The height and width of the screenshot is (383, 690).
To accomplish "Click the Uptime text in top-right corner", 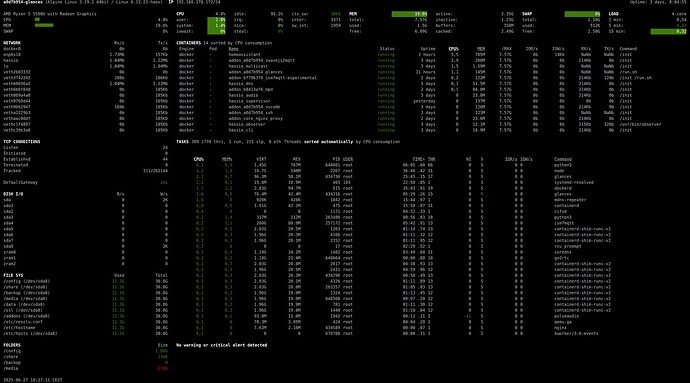I will (658, 2).
